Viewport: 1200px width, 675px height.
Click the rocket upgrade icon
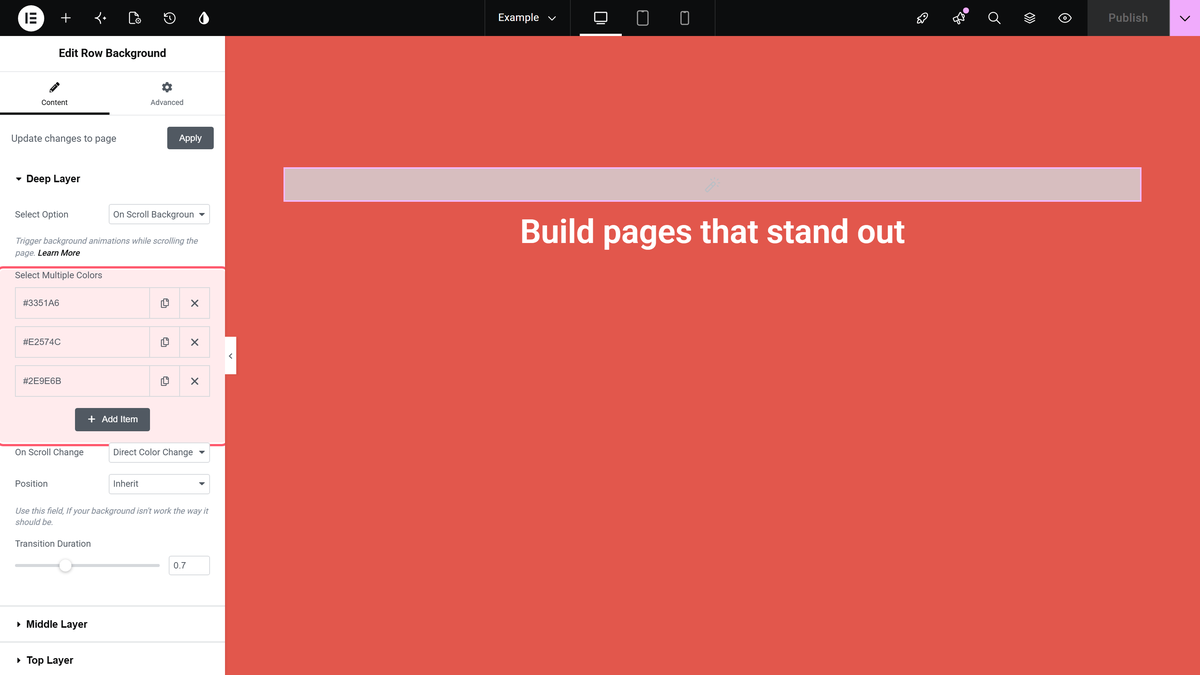click(923, 18)
